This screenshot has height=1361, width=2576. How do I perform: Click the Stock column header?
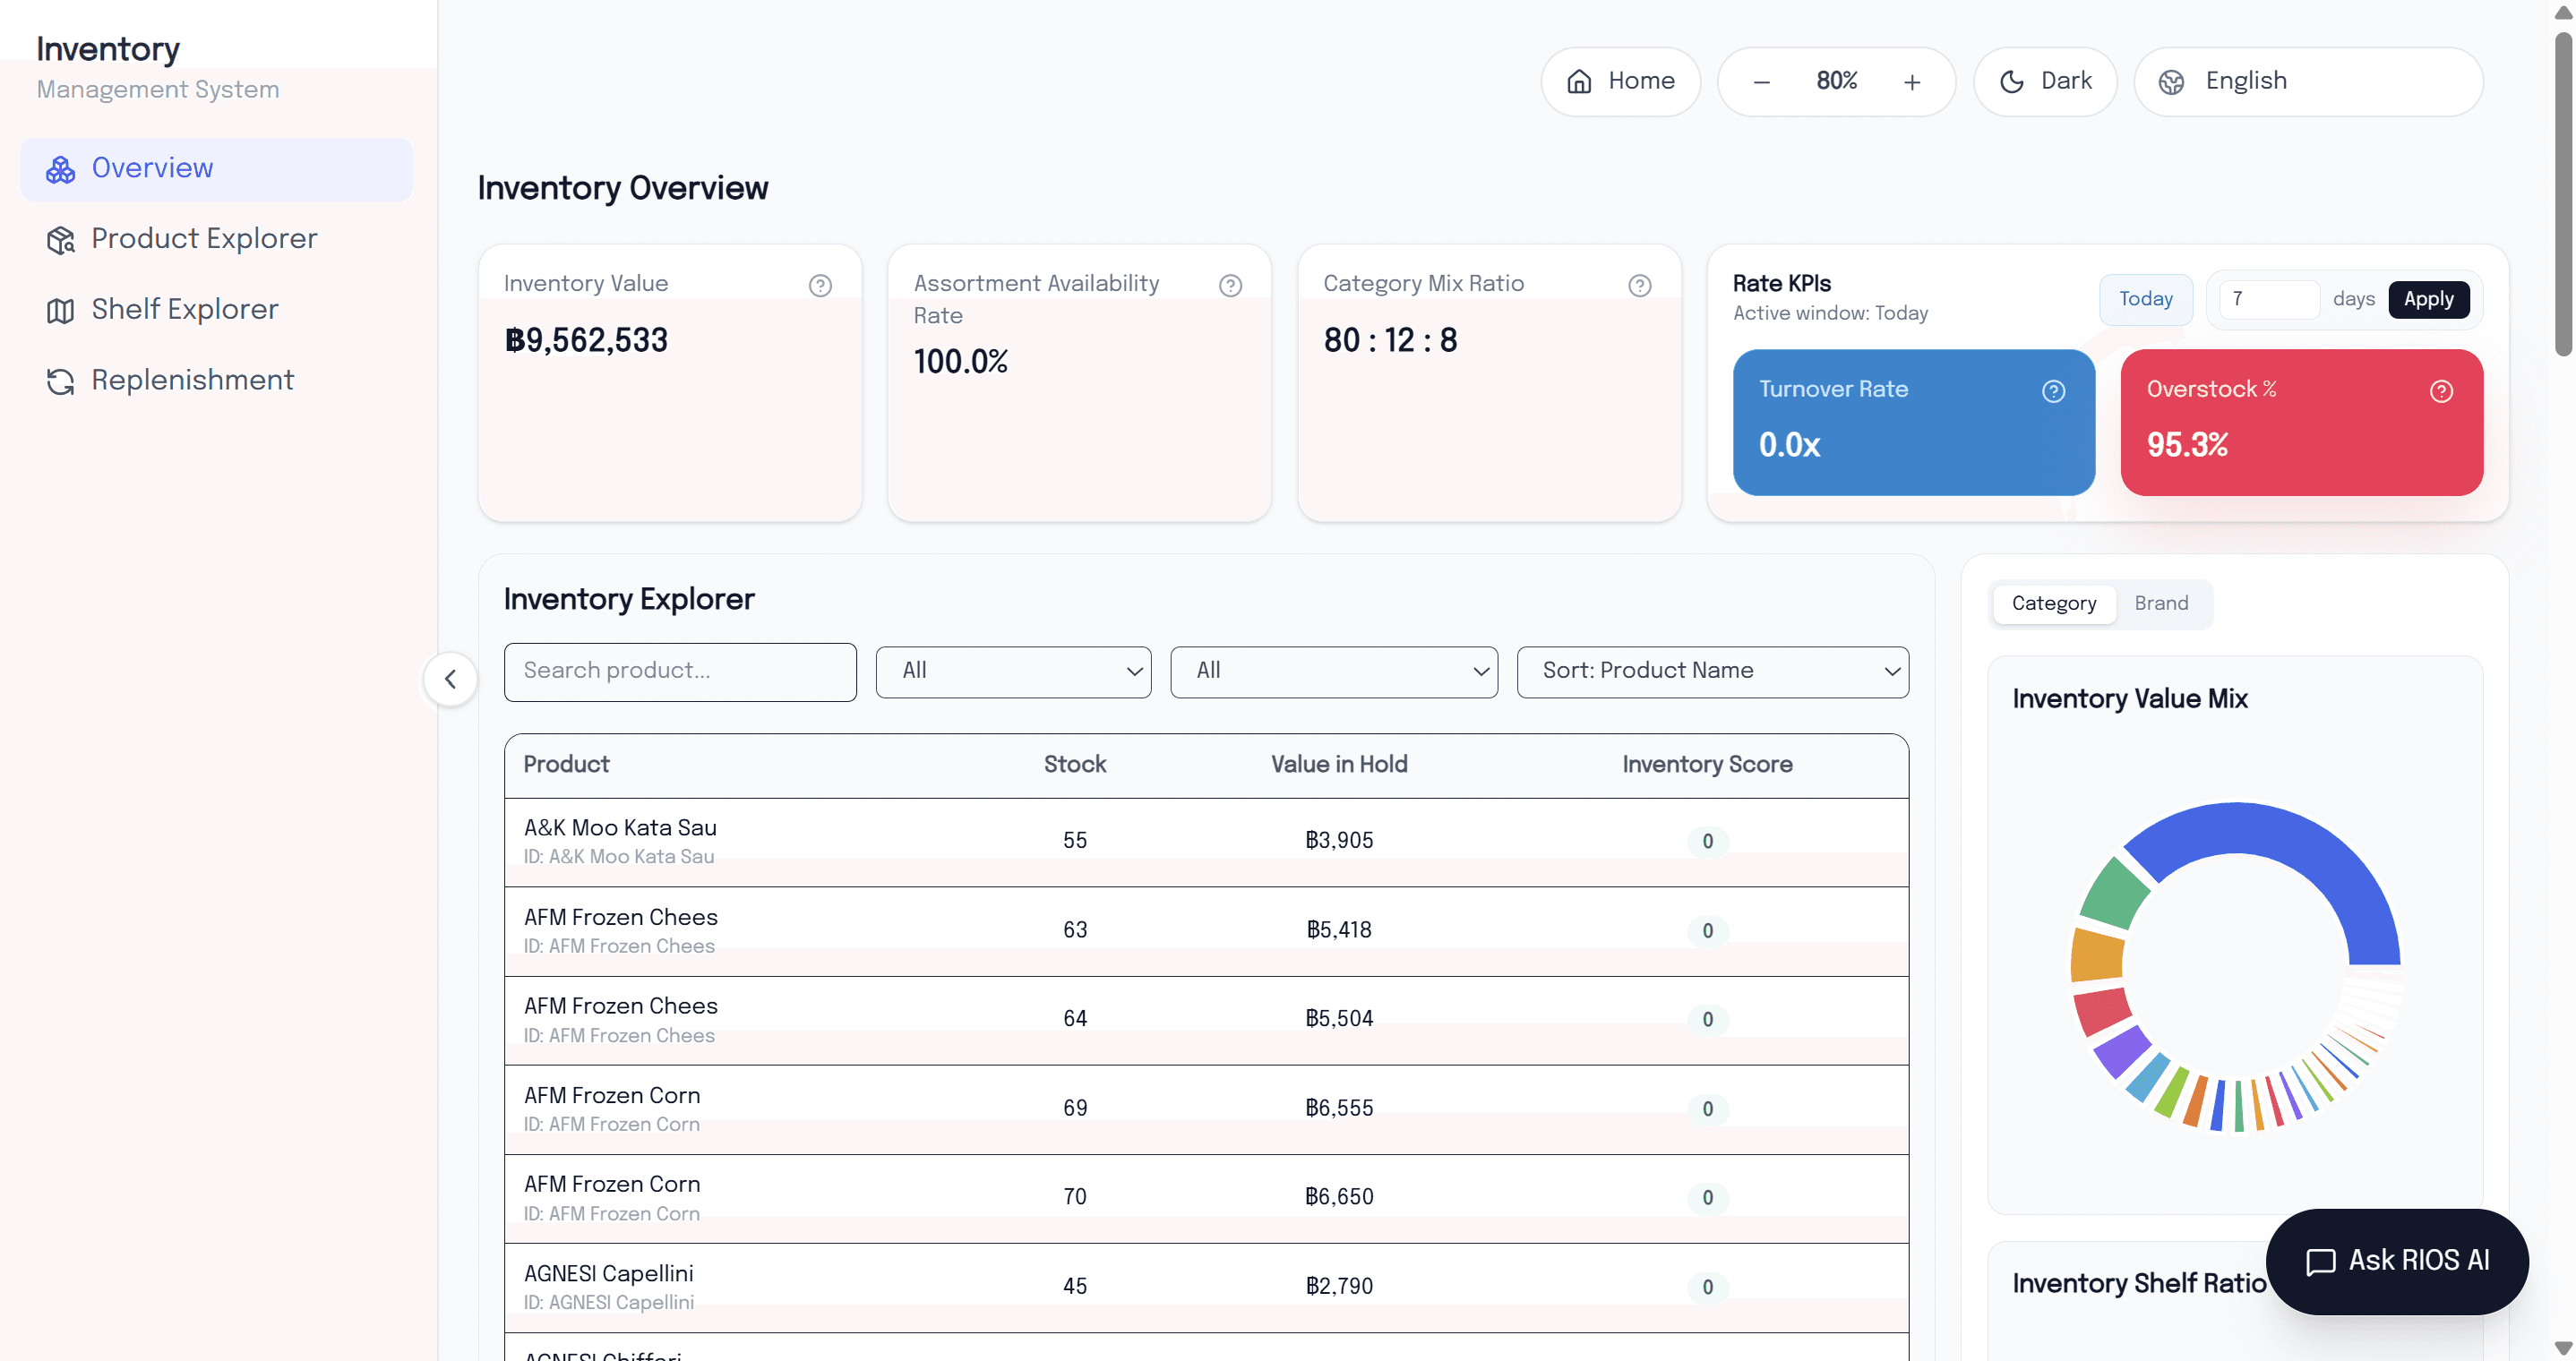point(1075,765)
